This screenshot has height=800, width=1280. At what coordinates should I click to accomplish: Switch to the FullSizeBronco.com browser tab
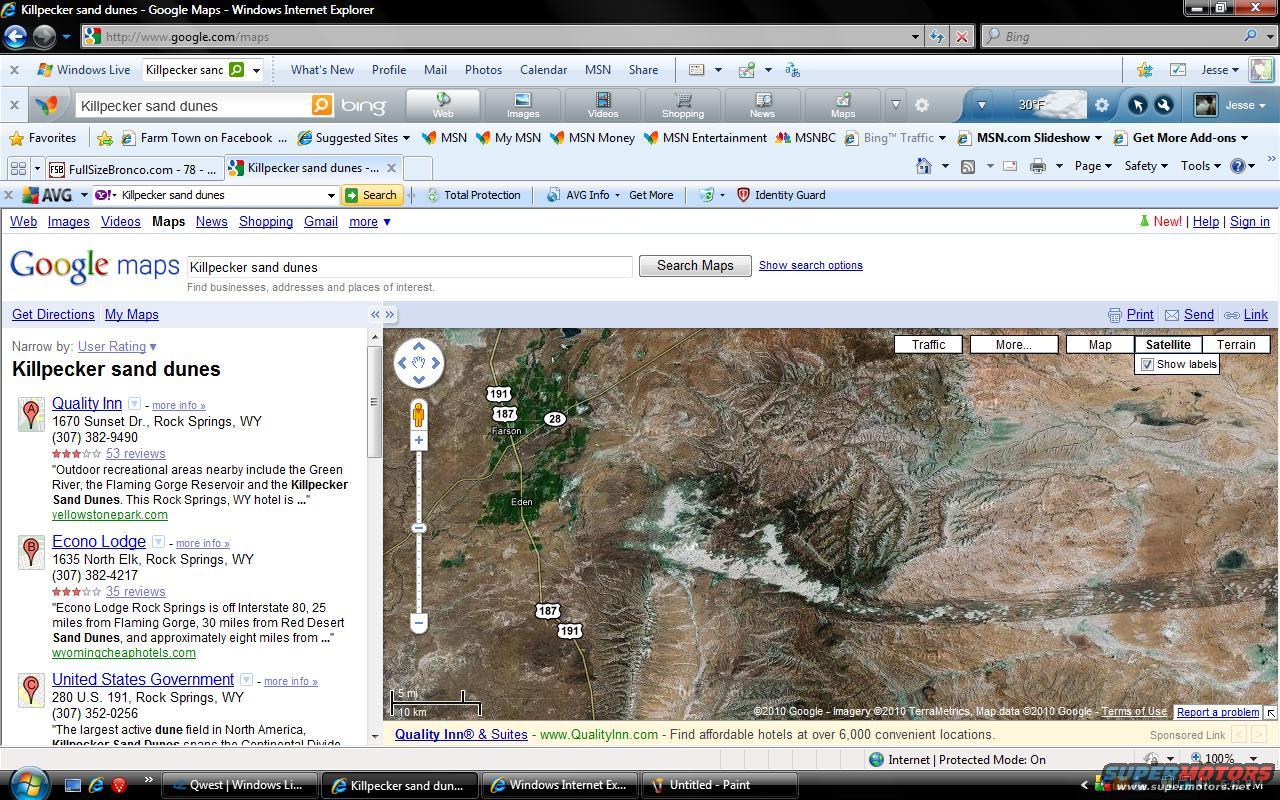[x=134, y=169]
